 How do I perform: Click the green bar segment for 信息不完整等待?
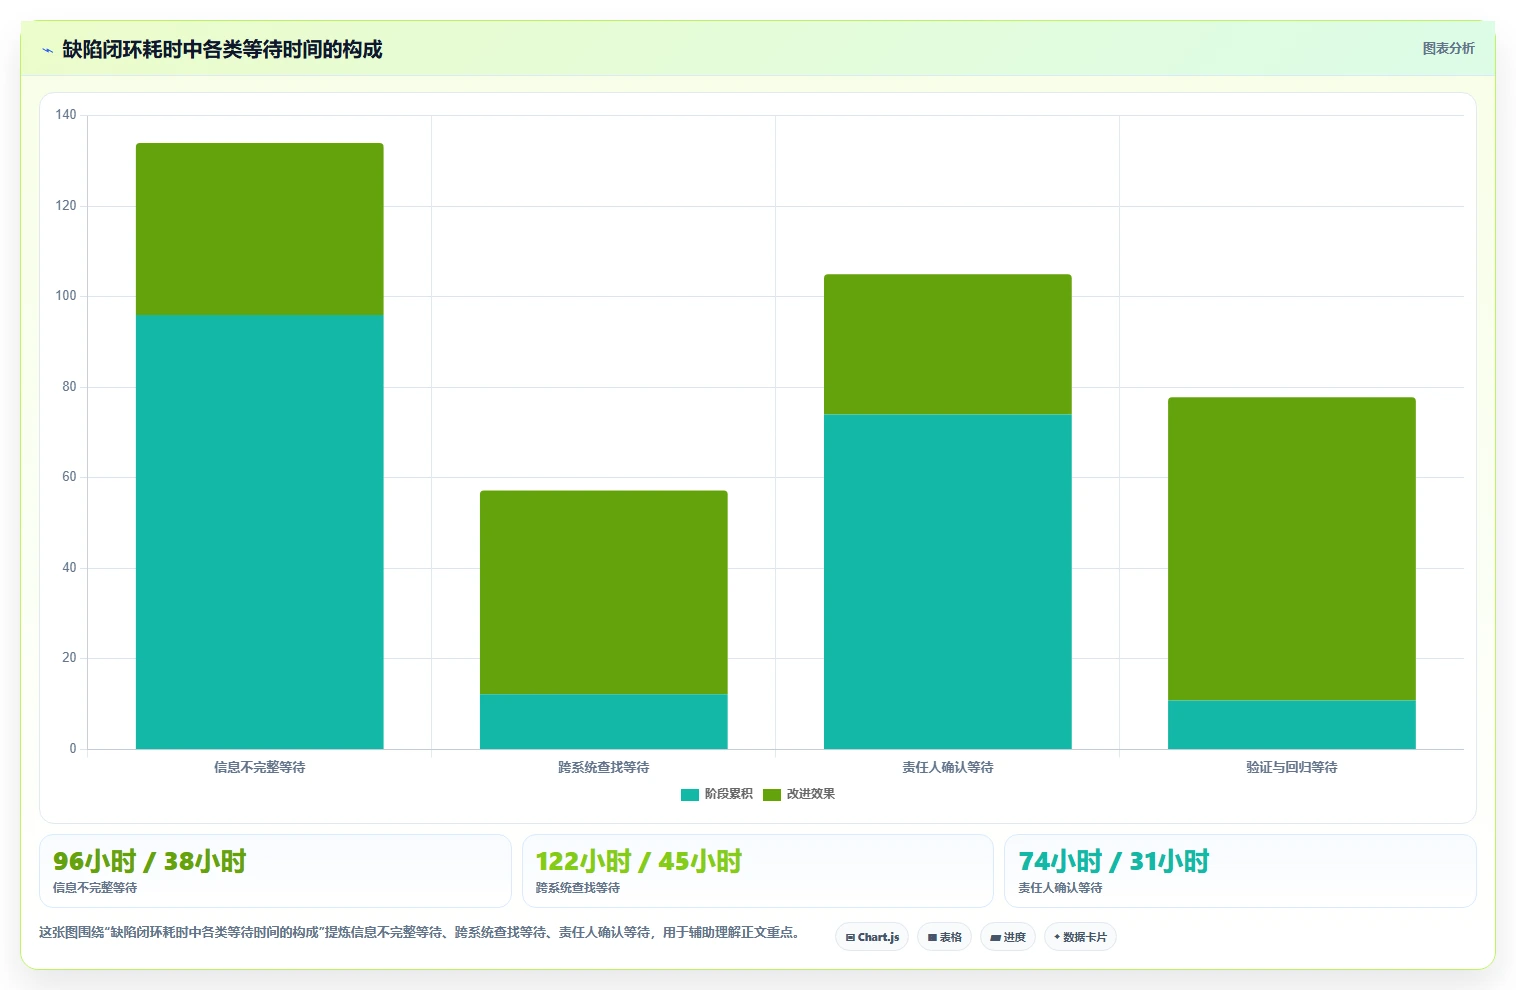pyautogui.click(x=260, y=229)
